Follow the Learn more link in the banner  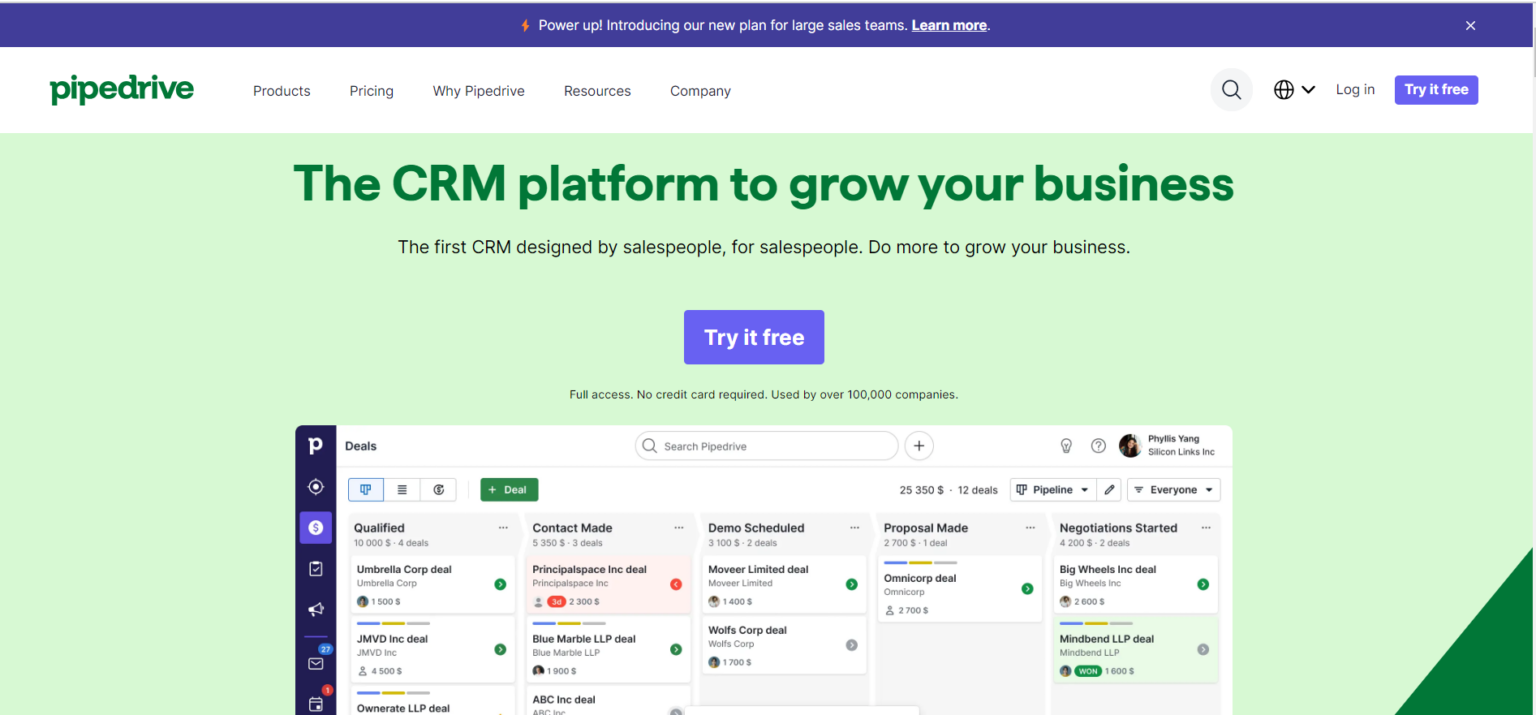[948, 25]
